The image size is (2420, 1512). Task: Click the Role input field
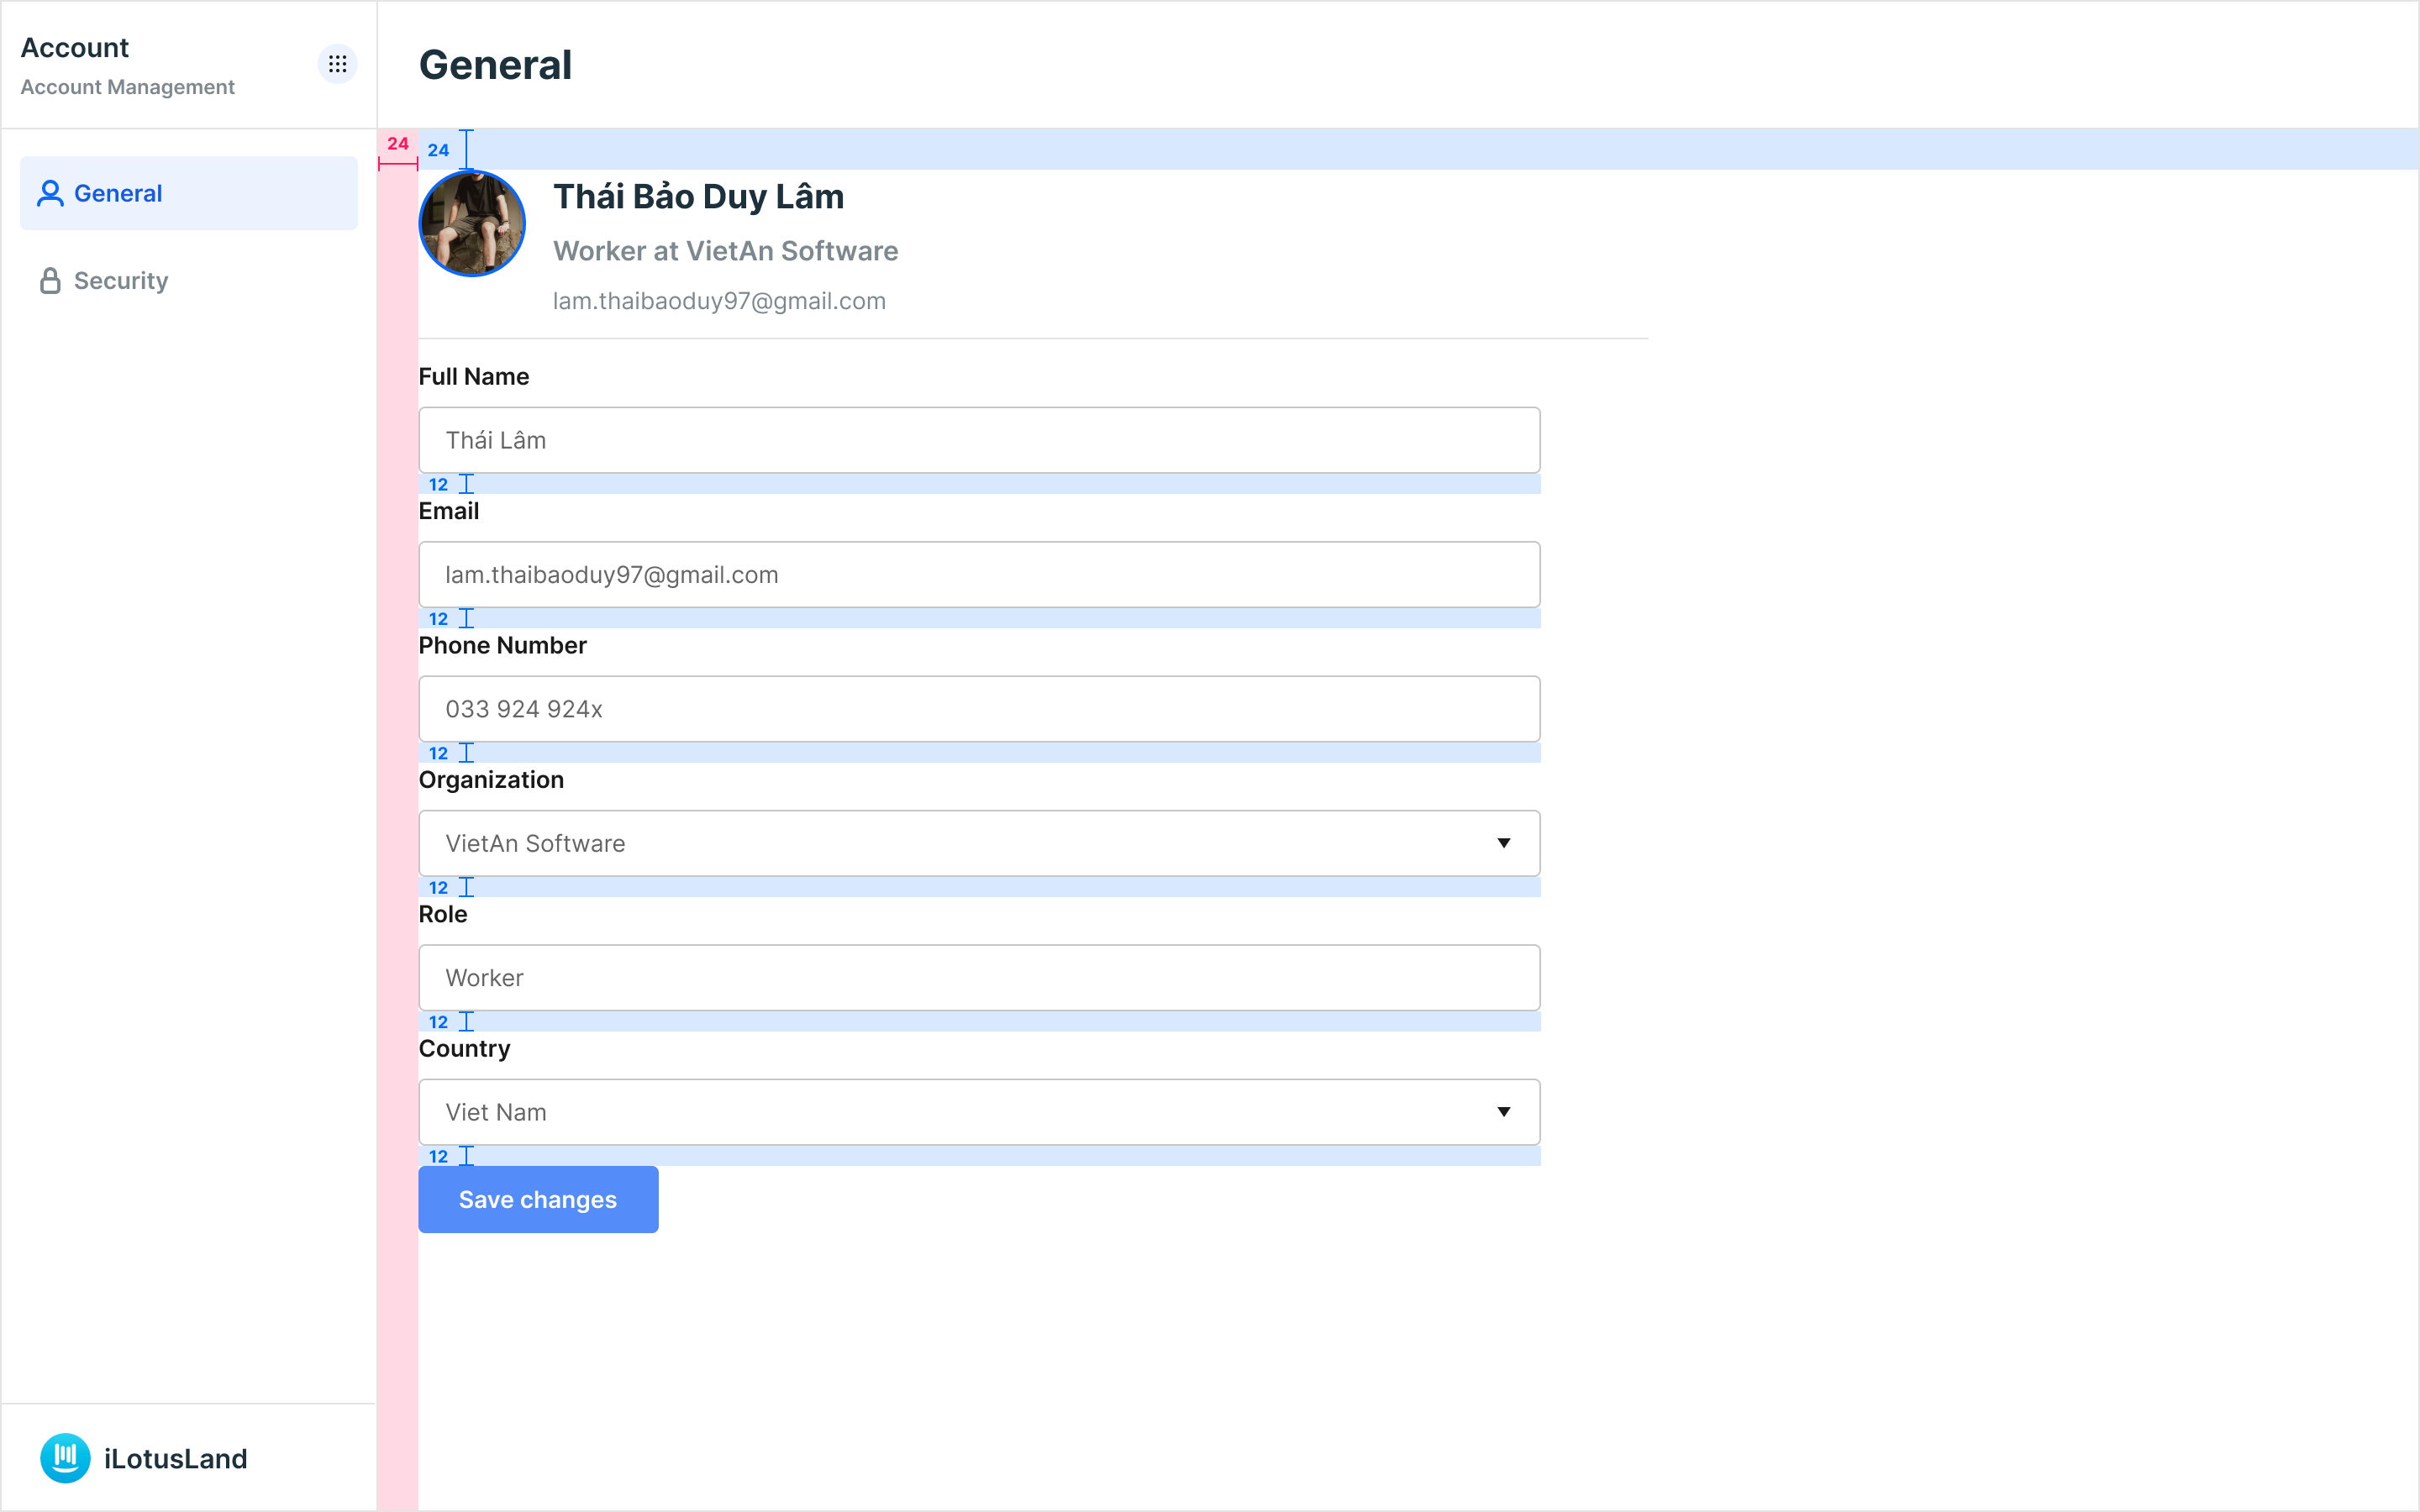978,978
